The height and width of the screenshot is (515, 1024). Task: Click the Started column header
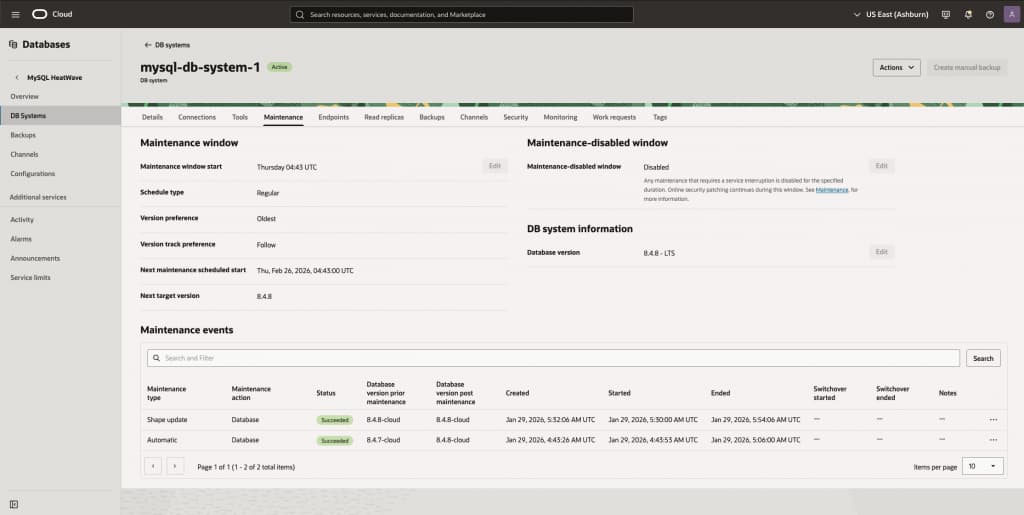coord(619,393)
